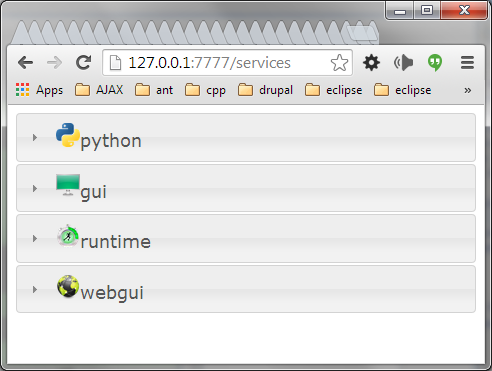Click the speaker extension icon

pos(403,63)
